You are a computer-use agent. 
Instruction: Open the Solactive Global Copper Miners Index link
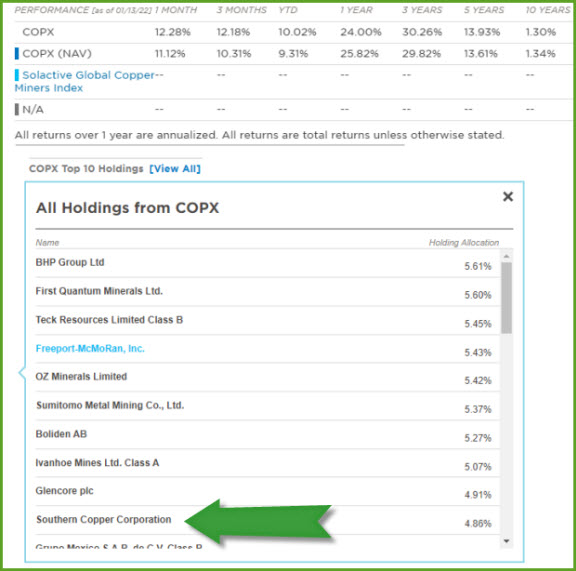84,81
